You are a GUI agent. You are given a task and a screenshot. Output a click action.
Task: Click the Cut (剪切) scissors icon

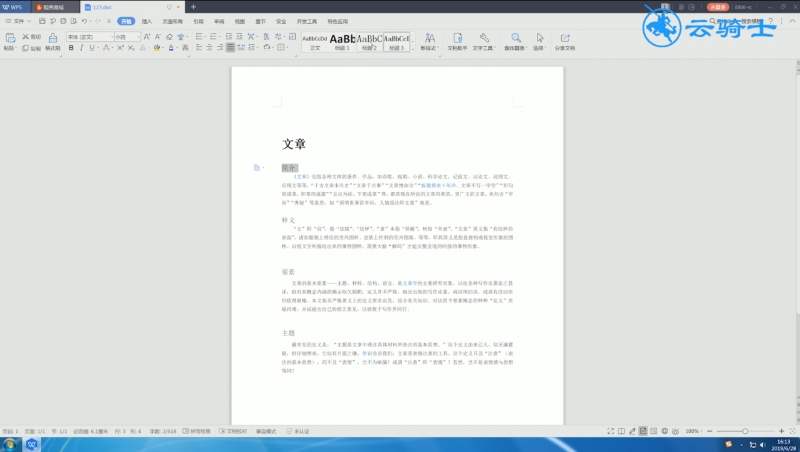click(x=25, y=37)
